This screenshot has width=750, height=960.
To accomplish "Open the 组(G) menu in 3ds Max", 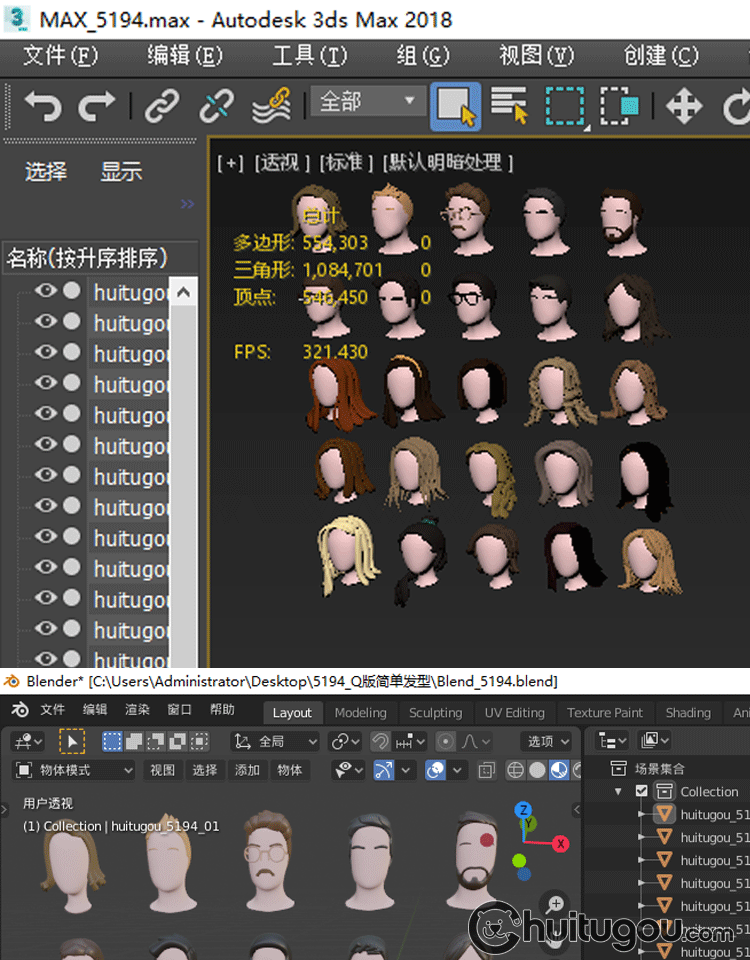I will [x=422, y=56].
